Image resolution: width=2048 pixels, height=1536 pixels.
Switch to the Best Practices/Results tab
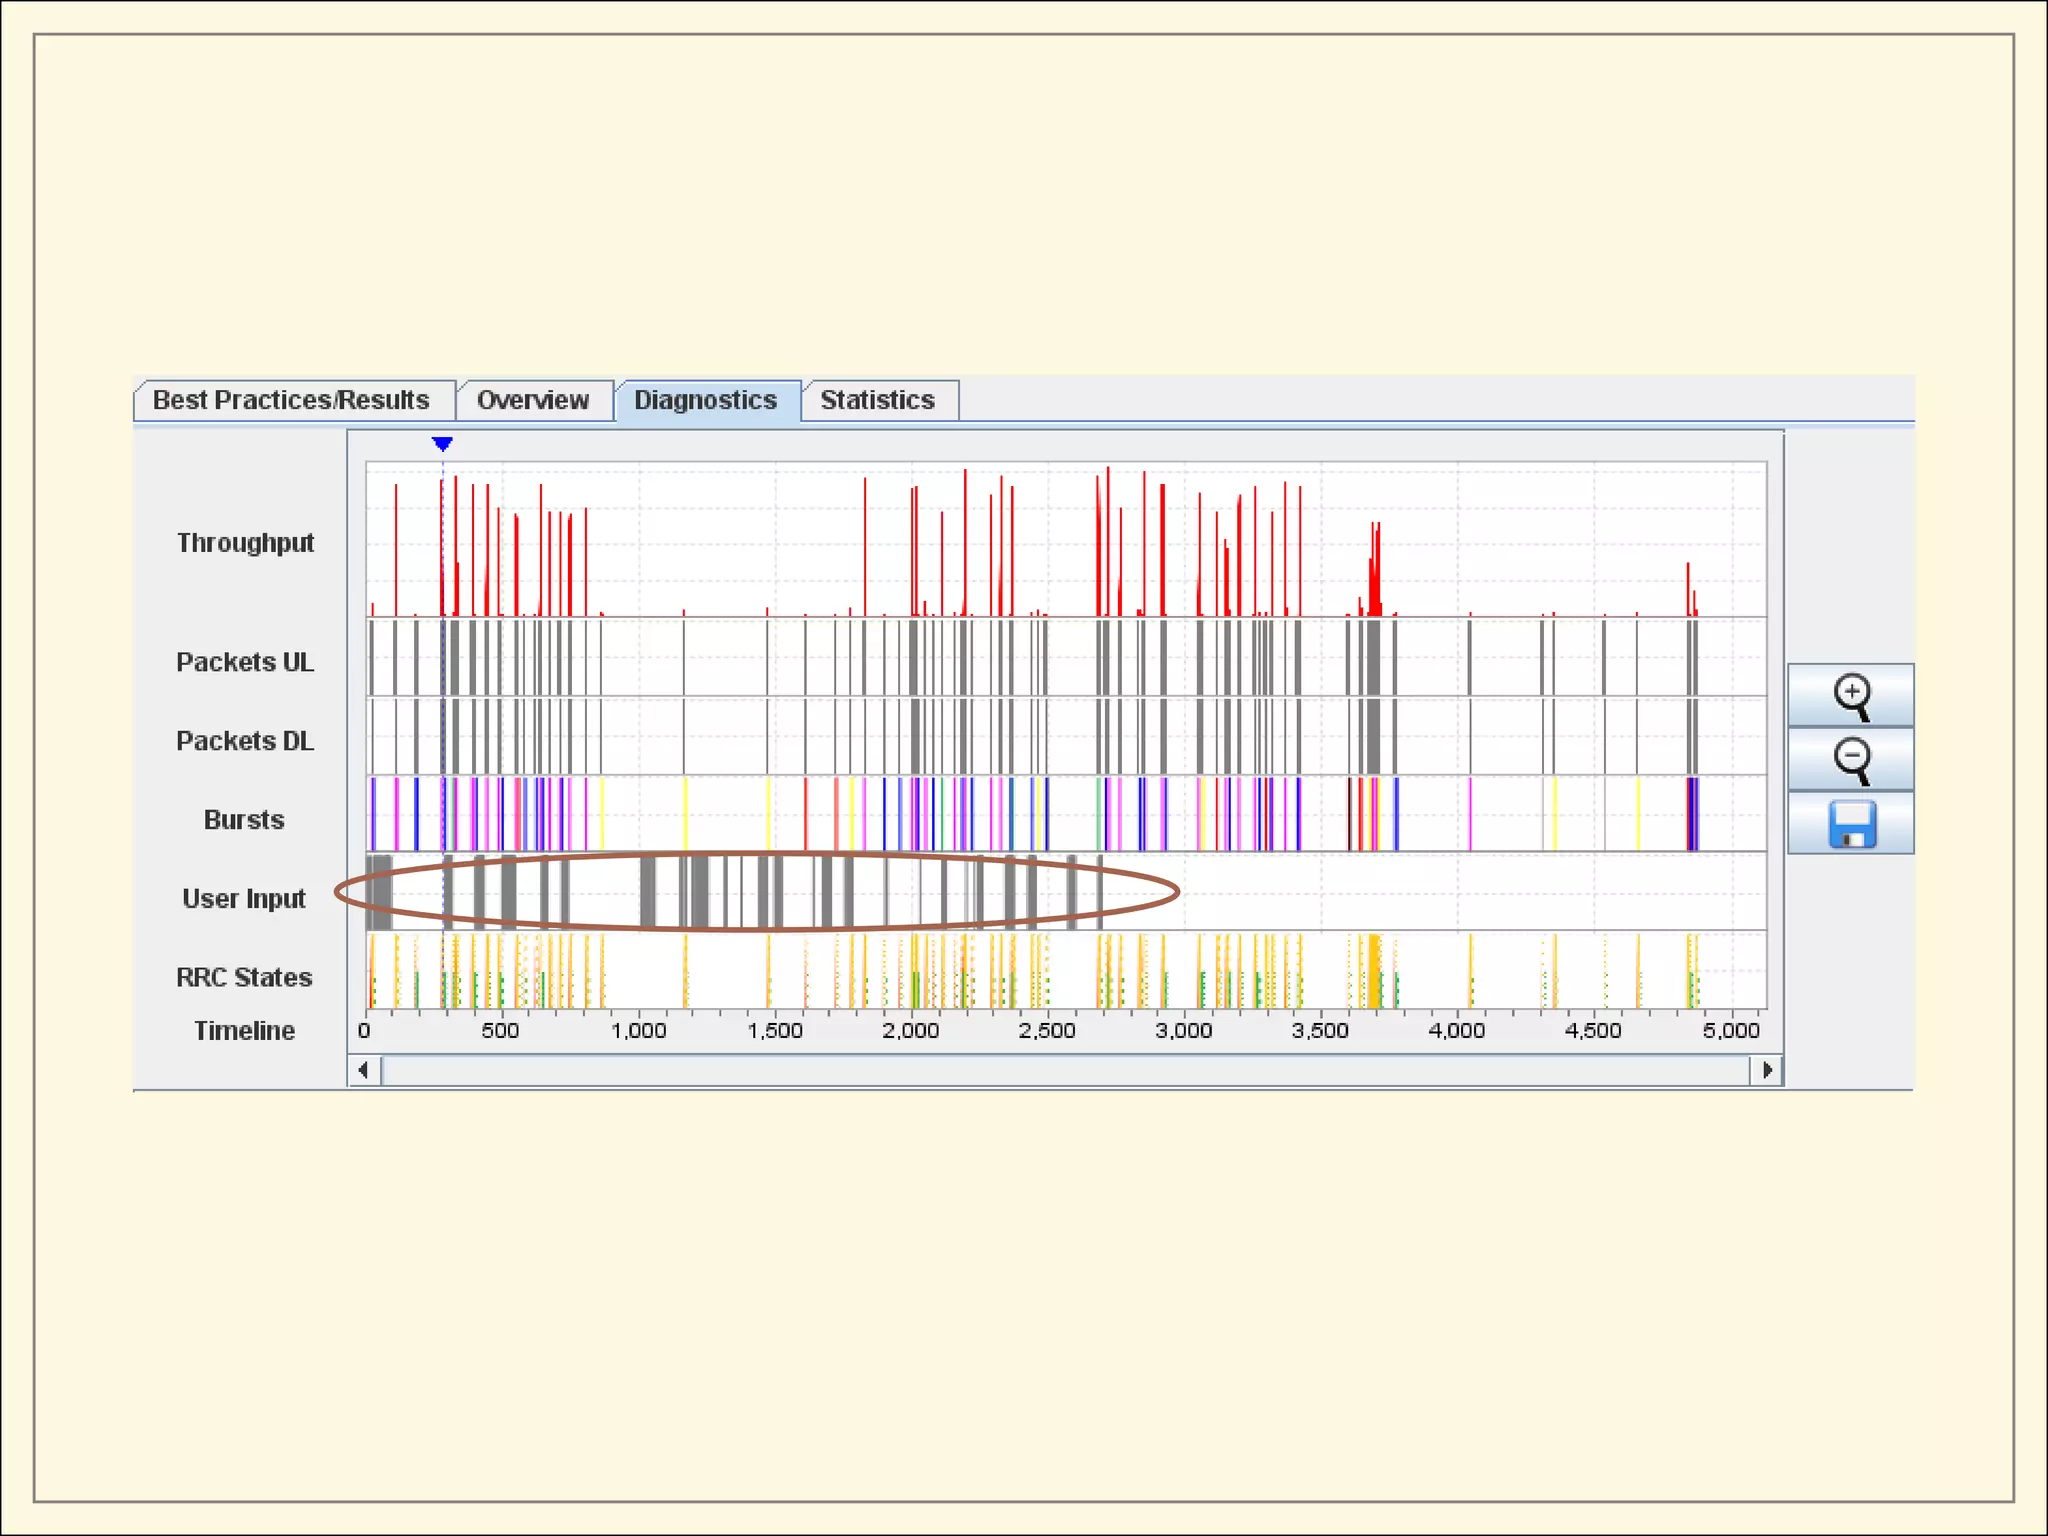(x=291, y=401)
